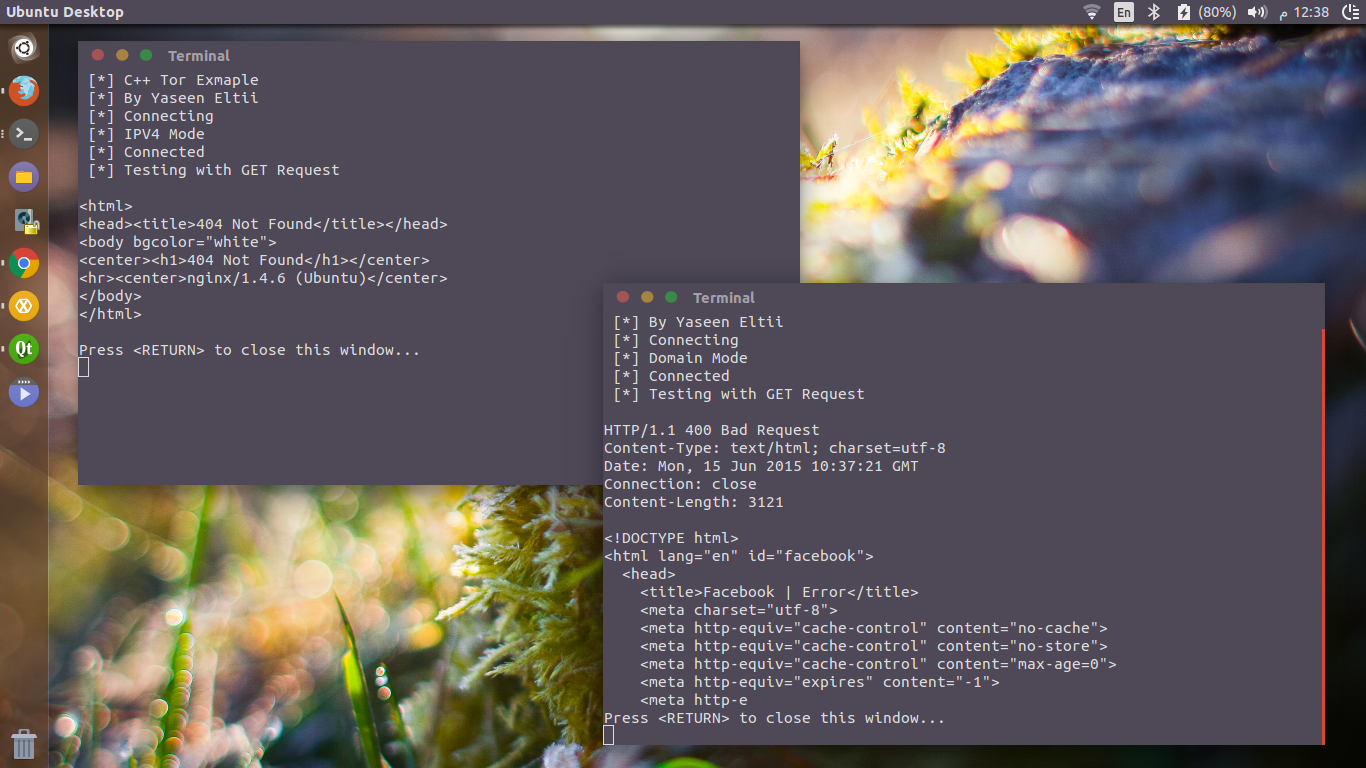
Task: Click the Terminal launcher icon
Action: click(x=24, y=134)
